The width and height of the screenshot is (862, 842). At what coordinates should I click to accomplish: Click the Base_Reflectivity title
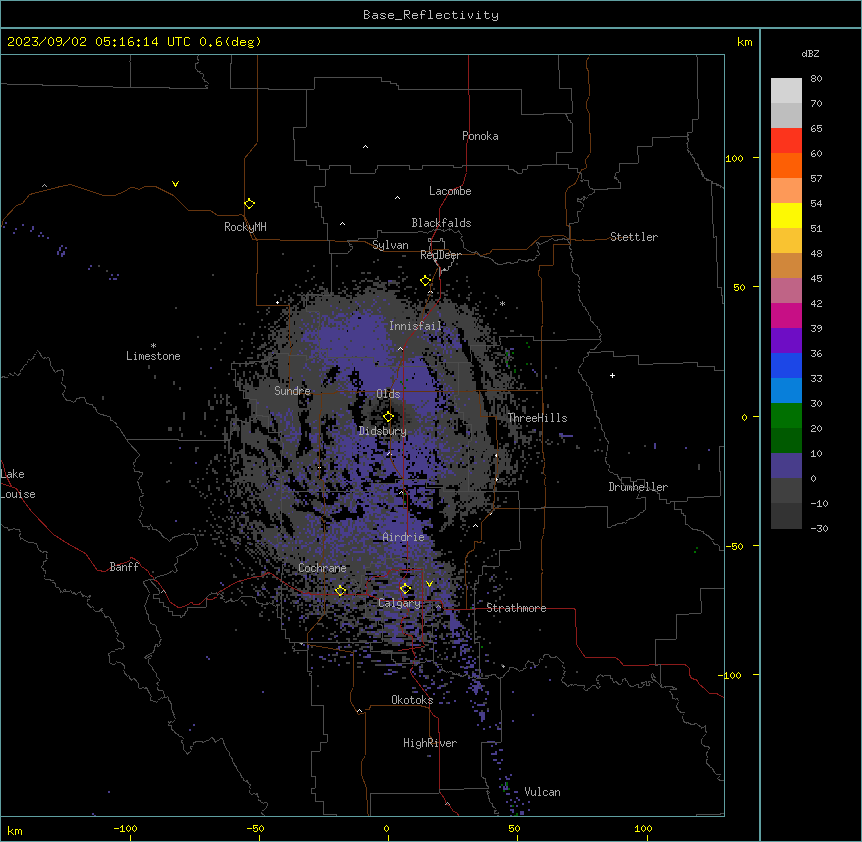click(431, 15)
